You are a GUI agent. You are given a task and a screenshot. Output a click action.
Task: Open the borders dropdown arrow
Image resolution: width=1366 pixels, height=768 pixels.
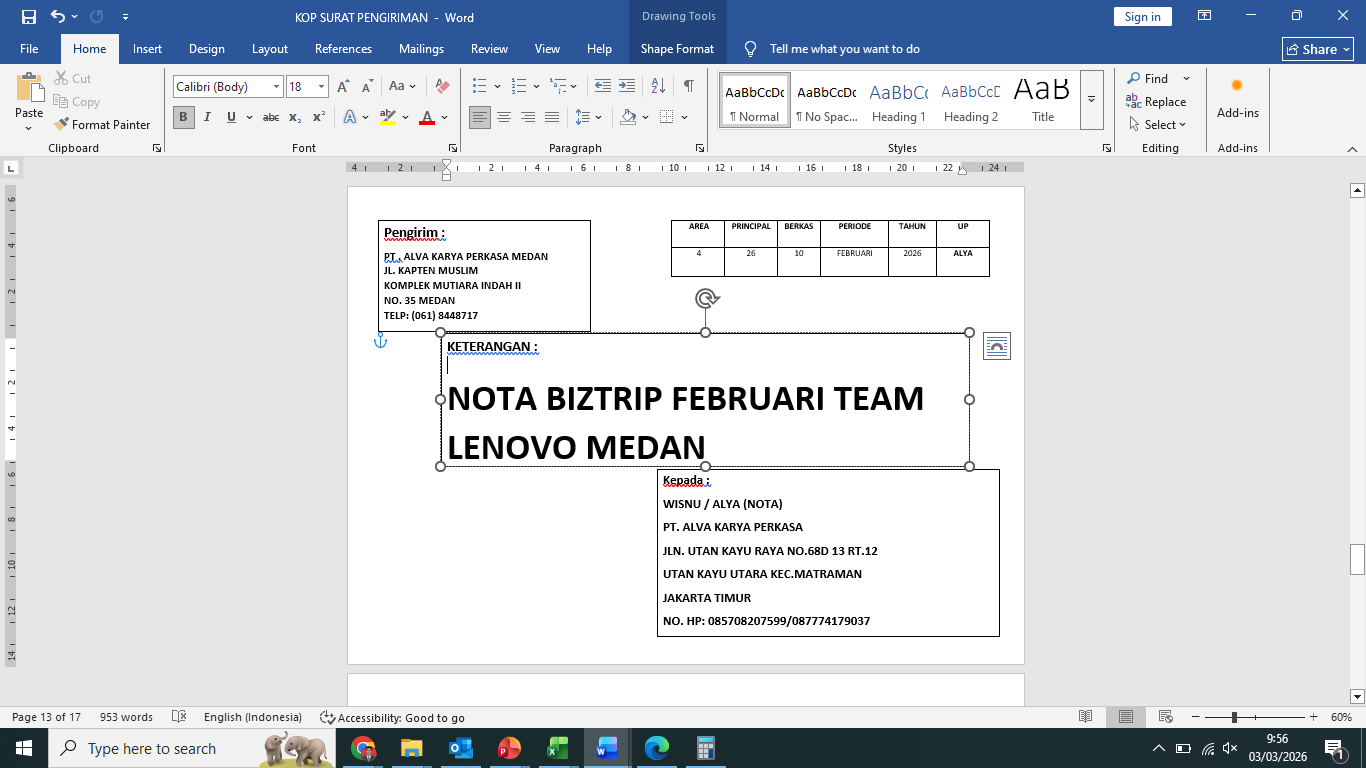point(684,117)
